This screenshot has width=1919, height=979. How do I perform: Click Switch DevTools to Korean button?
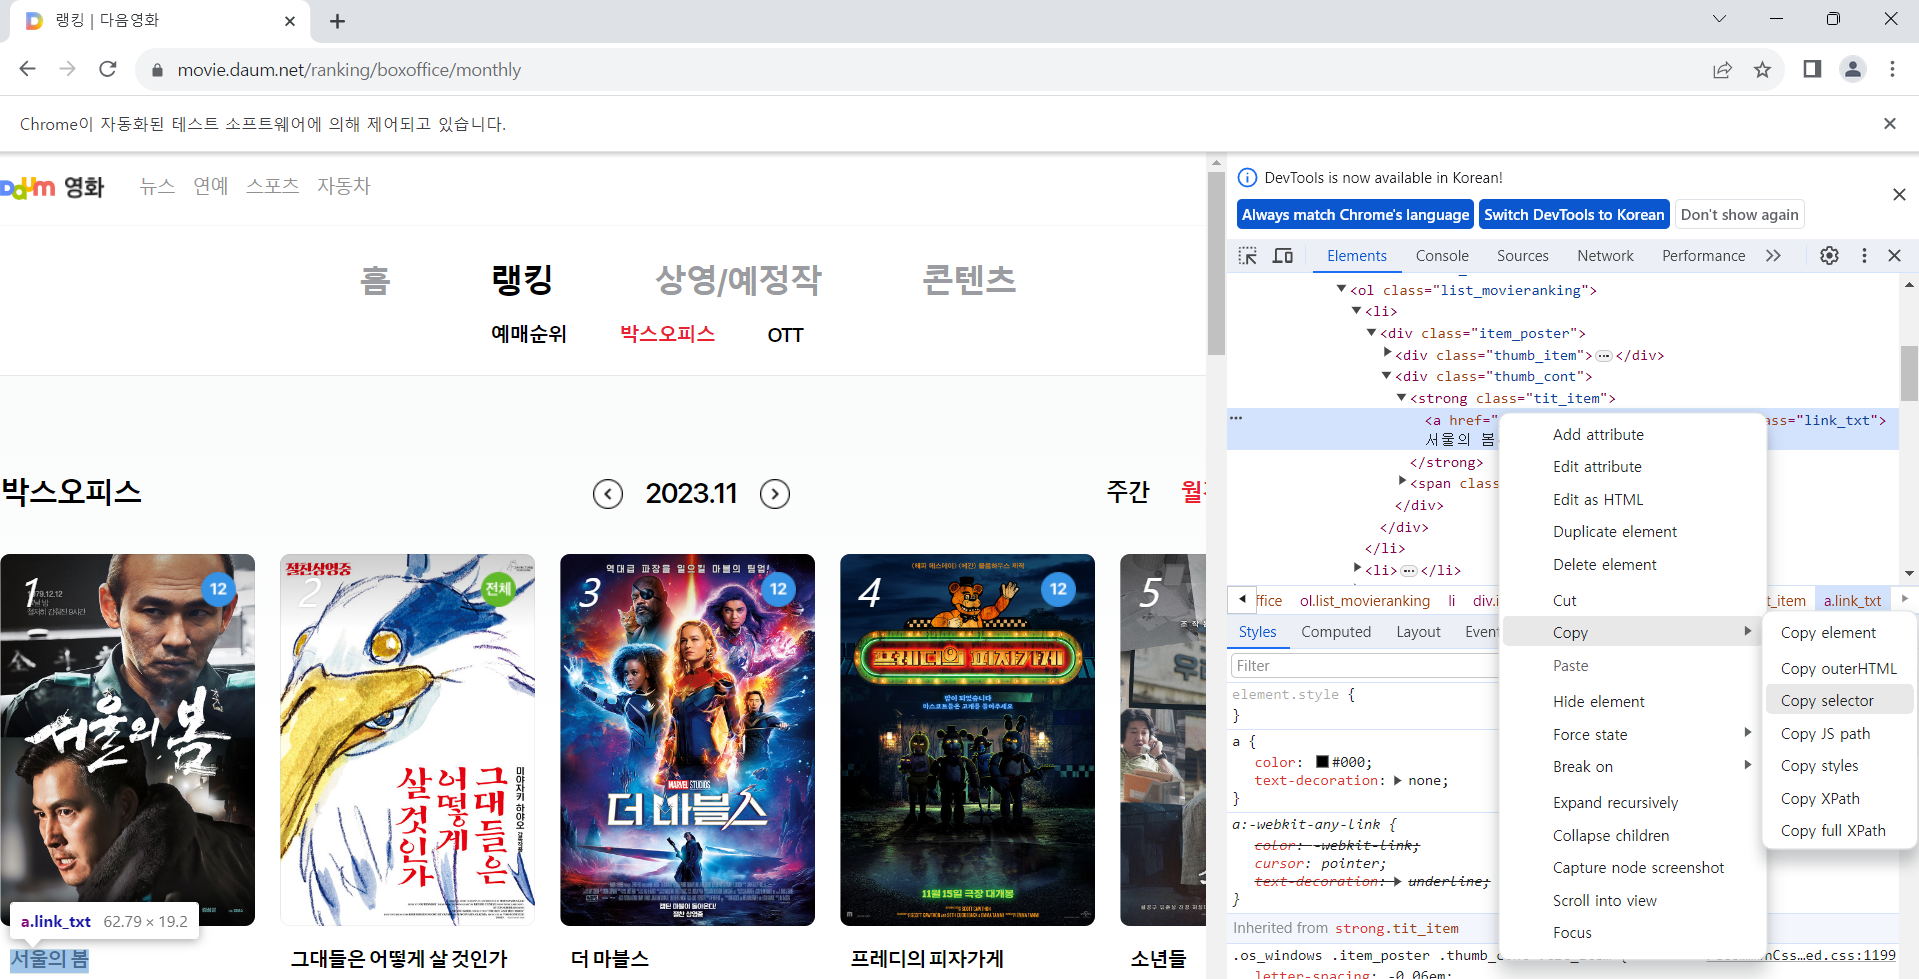tap(1574, 215)
